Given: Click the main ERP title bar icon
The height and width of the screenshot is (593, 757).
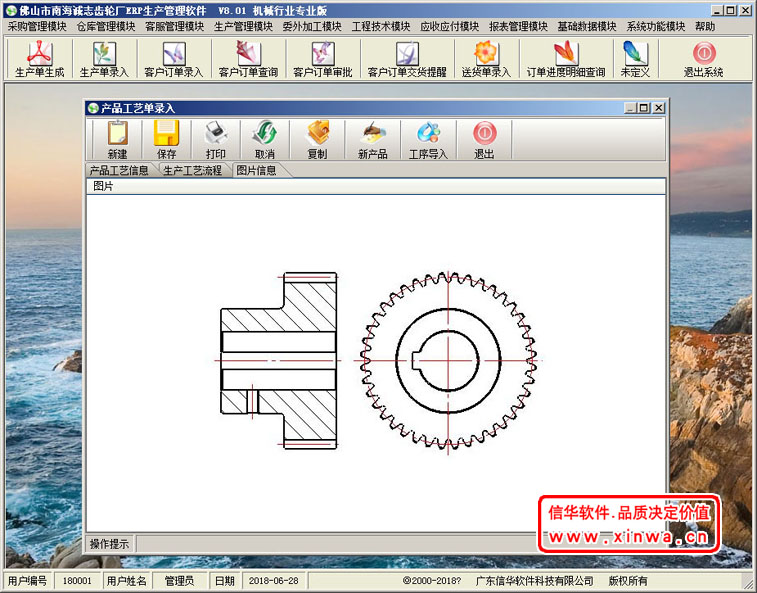Looking at the screenshot, I should coord(12,10).
